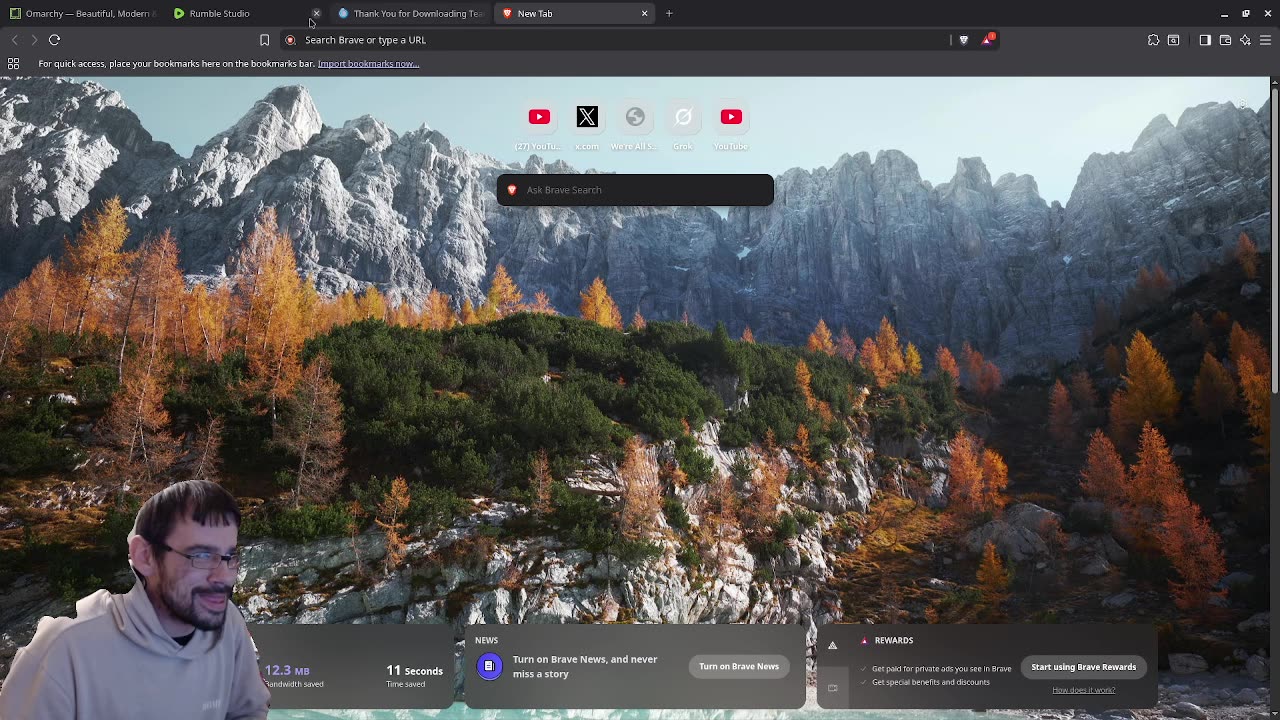Click the search engine icon in the URL bar
This screenshot has width=1280, height=720.
click(x=290, y=40)
